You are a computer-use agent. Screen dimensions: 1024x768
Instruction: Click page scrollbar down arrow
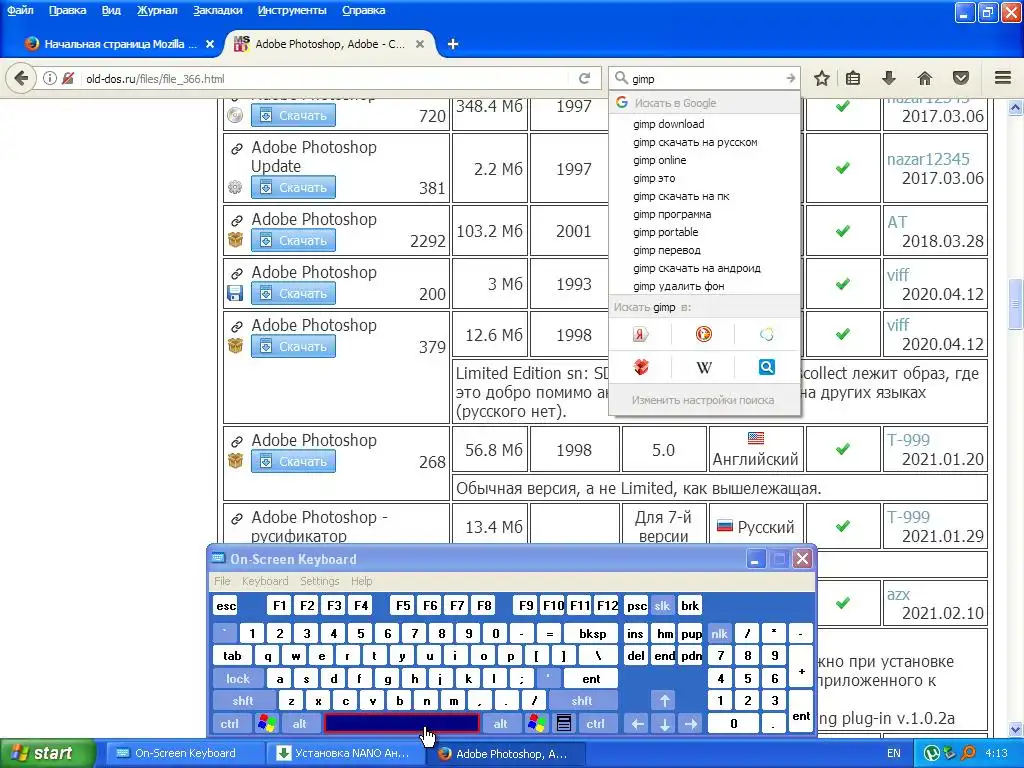point(1016,729)
